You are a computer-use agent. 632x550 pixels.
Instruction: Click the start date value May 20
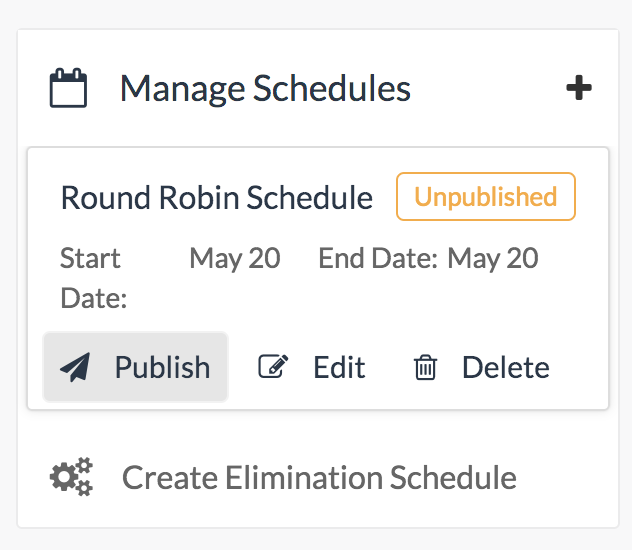tap(235, 258)
